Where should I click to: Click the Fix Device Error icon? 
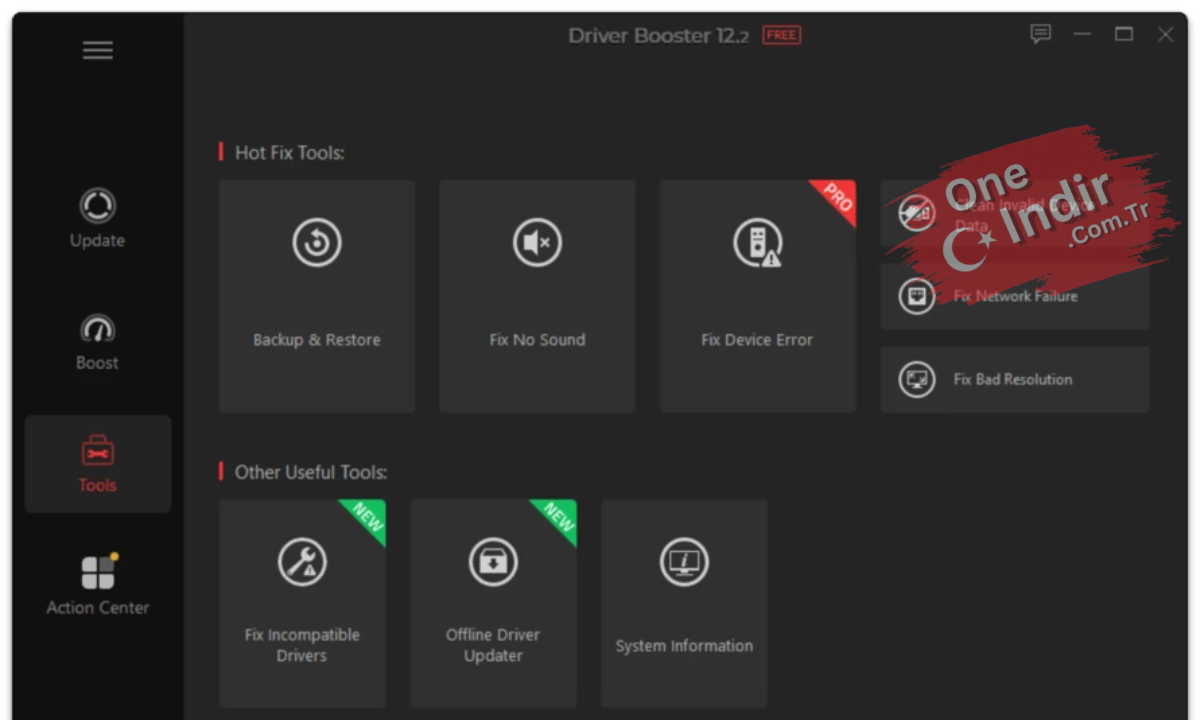757,242
